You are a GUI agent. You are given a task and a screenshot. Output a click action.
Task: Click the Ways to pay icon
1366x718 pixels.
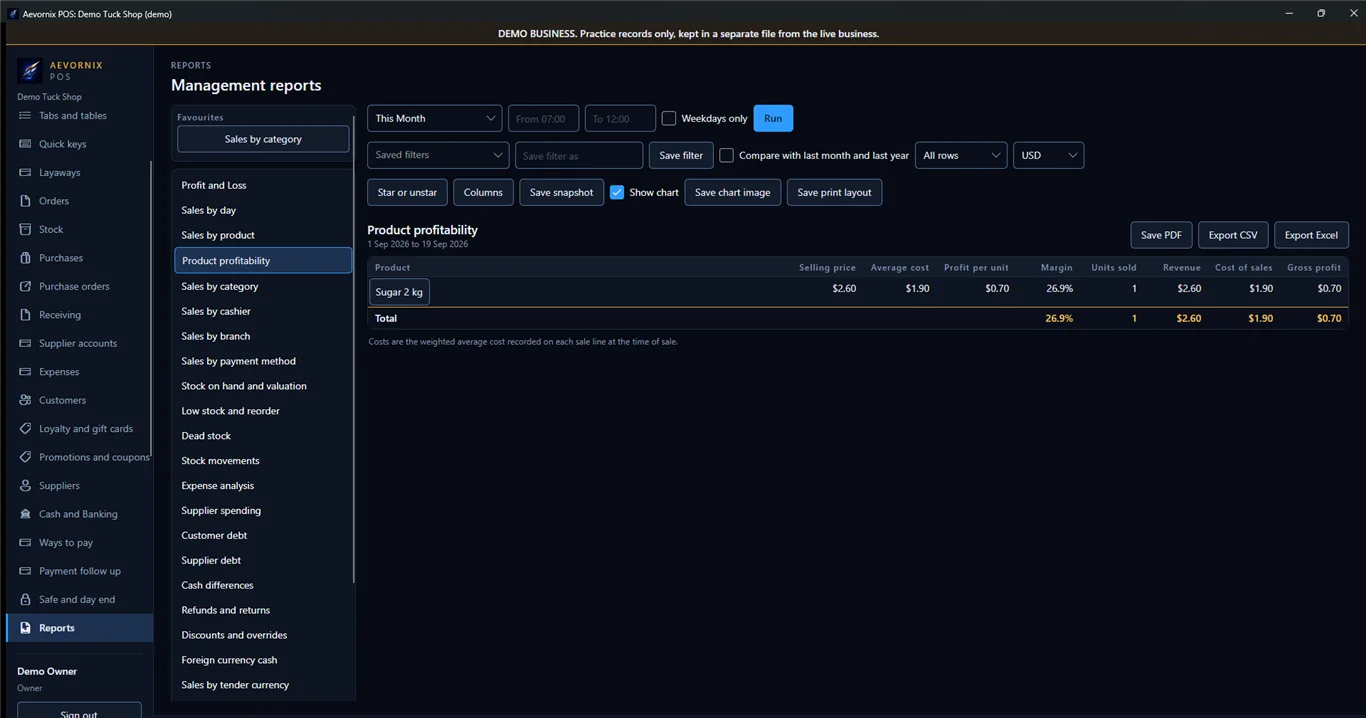click(25, 543)
